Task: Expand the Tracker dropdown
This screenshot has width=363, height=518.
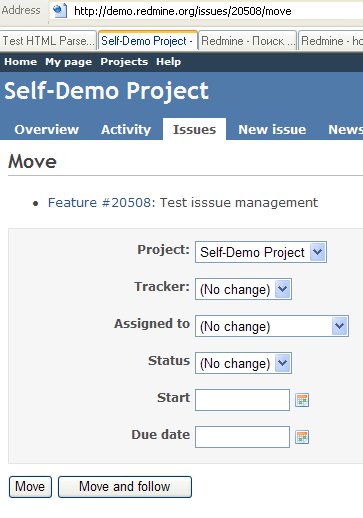Action: (243, 289)
